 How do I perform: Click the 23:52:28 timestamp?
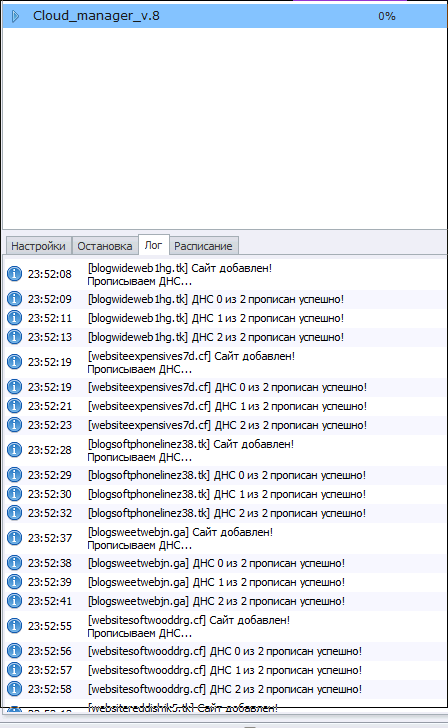click(50, 450)
